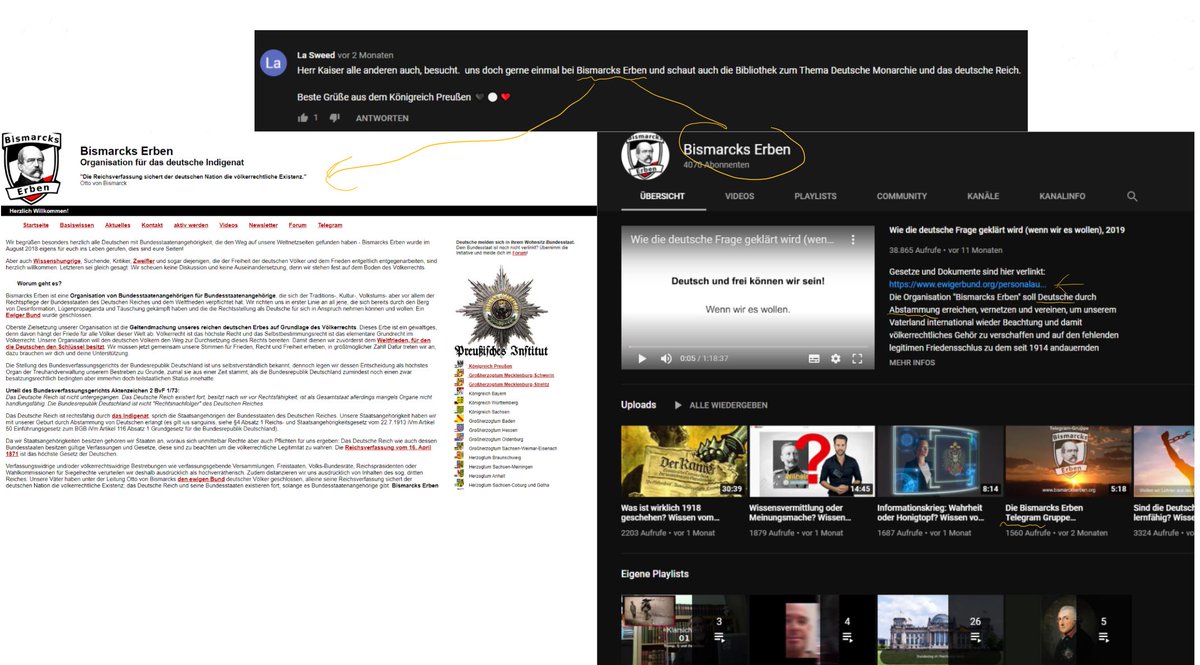Switch to the VIDEOS channel tab
The height and width of the screenshot is (665, 1200).
[740, 196]
